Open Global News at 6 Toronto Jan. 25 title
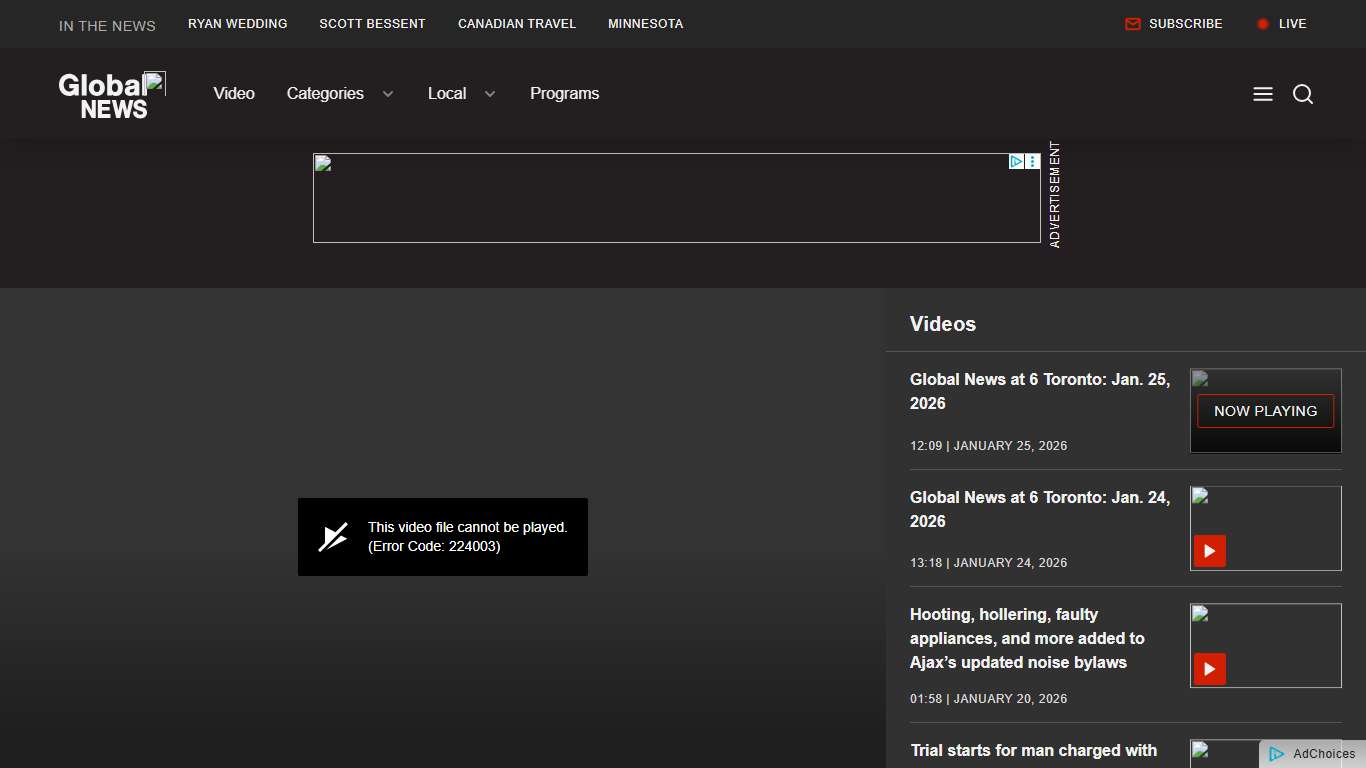 pos(1039,391)
